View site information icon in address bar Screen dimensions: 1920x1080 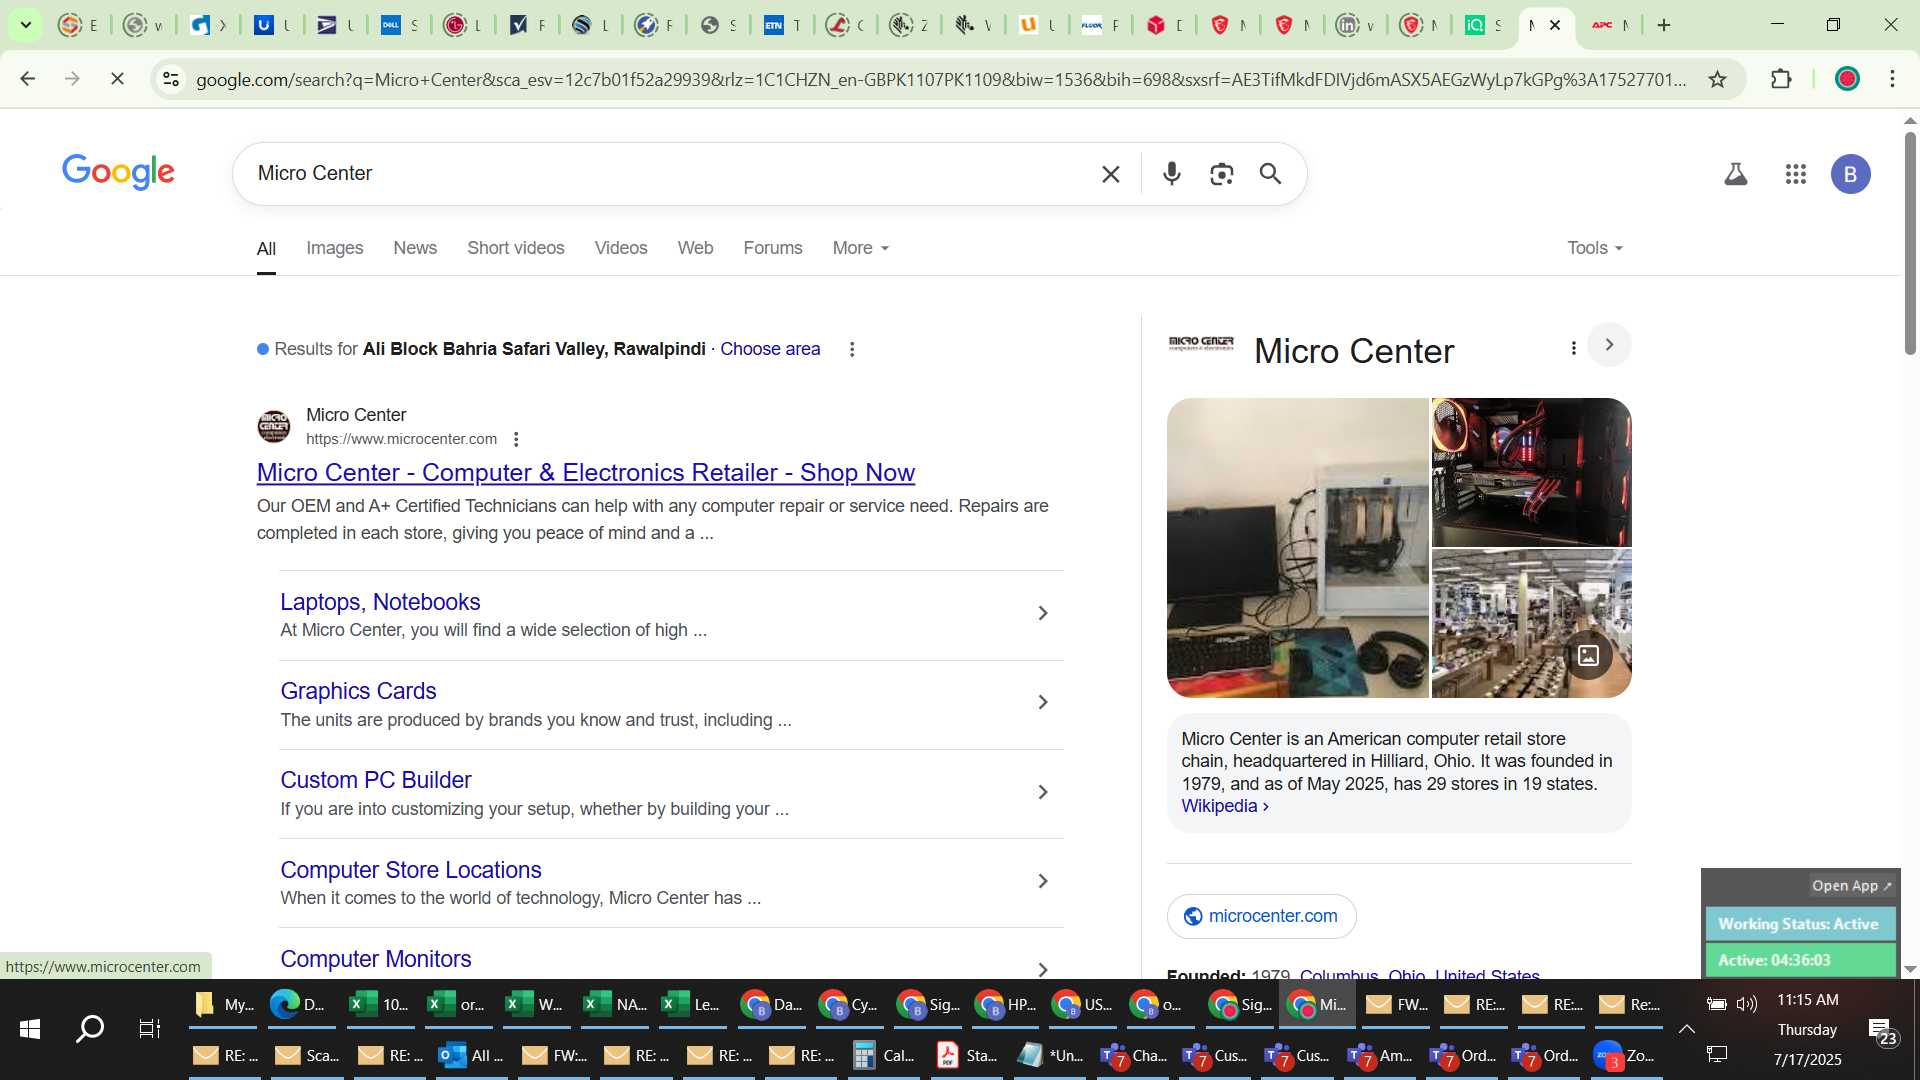171,79
